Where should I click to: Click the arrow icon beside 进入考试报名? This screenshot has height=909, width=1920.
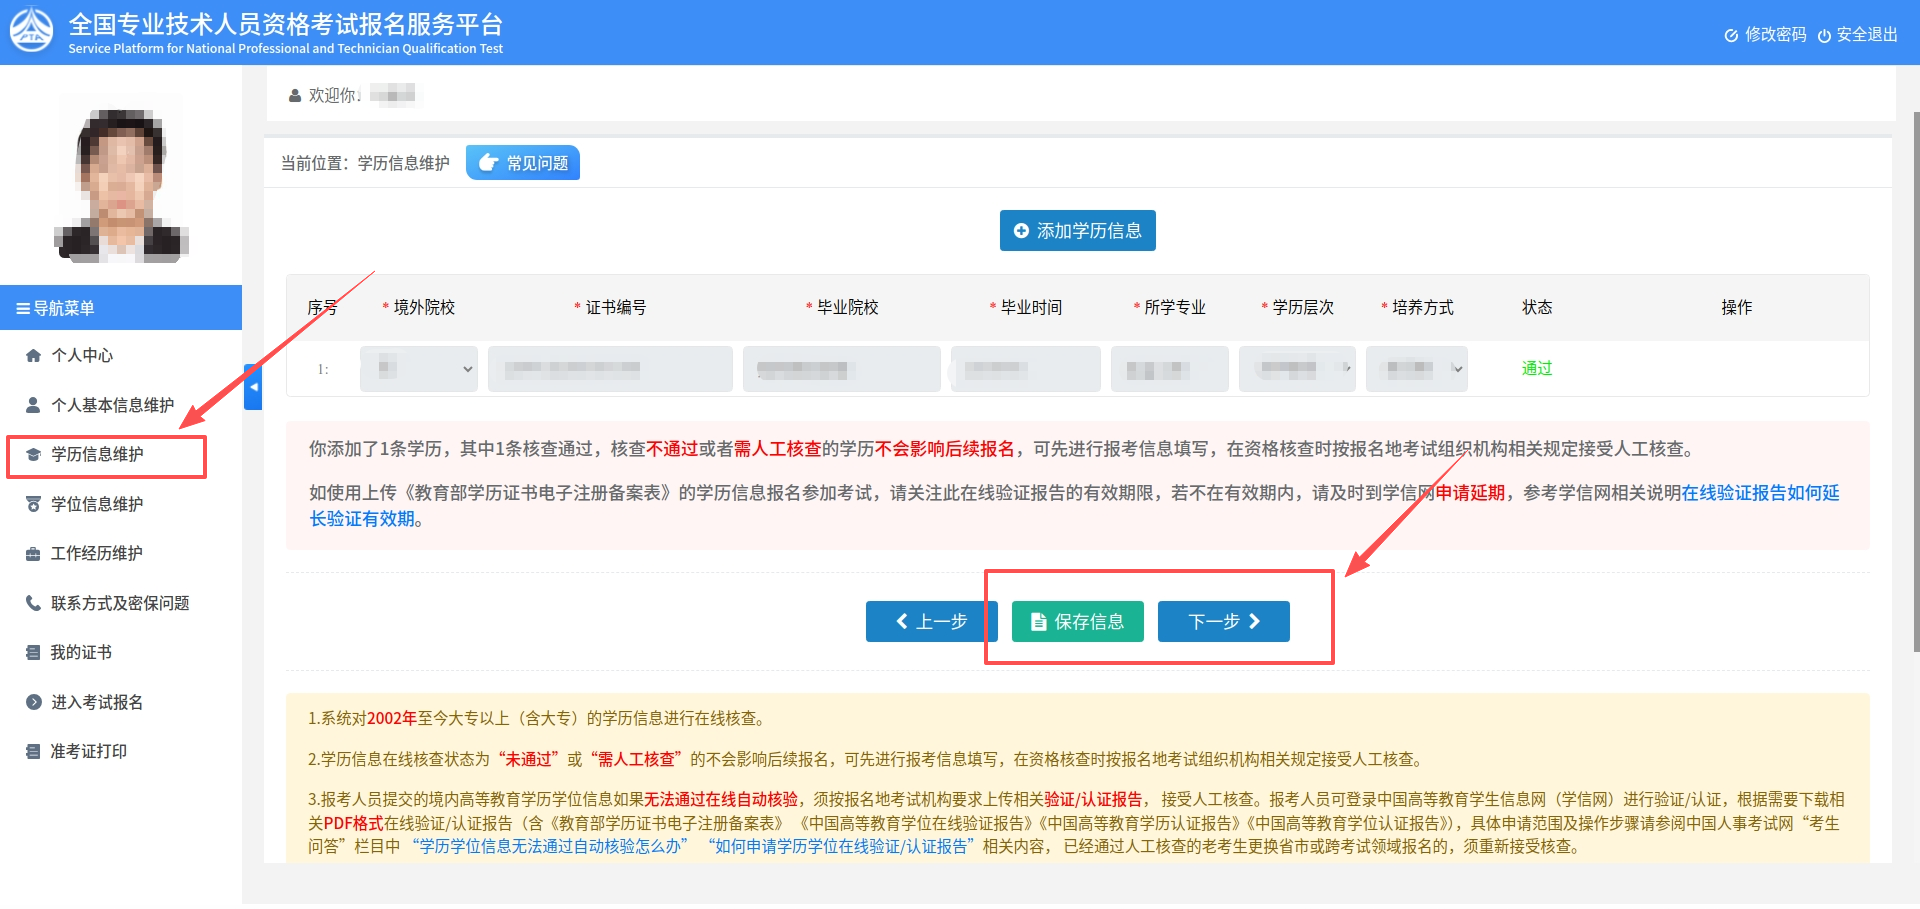pos(33,702)
